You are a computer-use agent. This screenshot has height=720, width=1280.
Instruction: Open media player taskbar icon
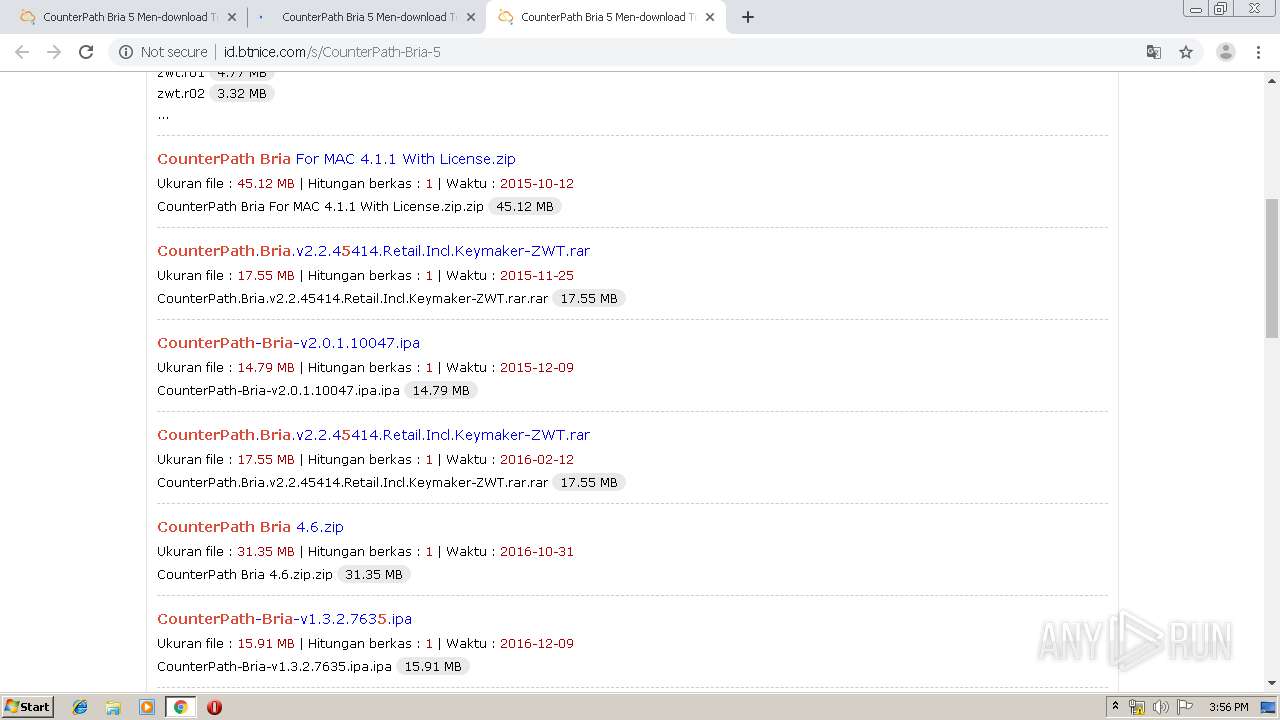click(147, 707)
